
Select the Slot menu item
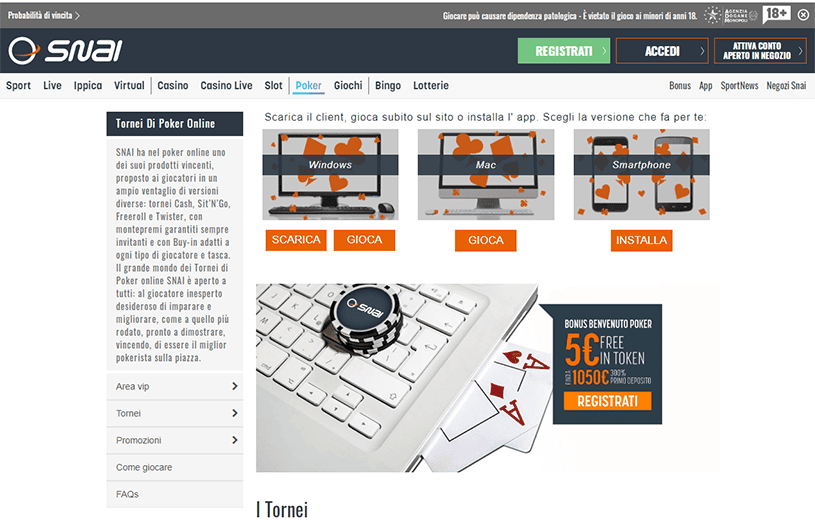[x=273, y=85]
